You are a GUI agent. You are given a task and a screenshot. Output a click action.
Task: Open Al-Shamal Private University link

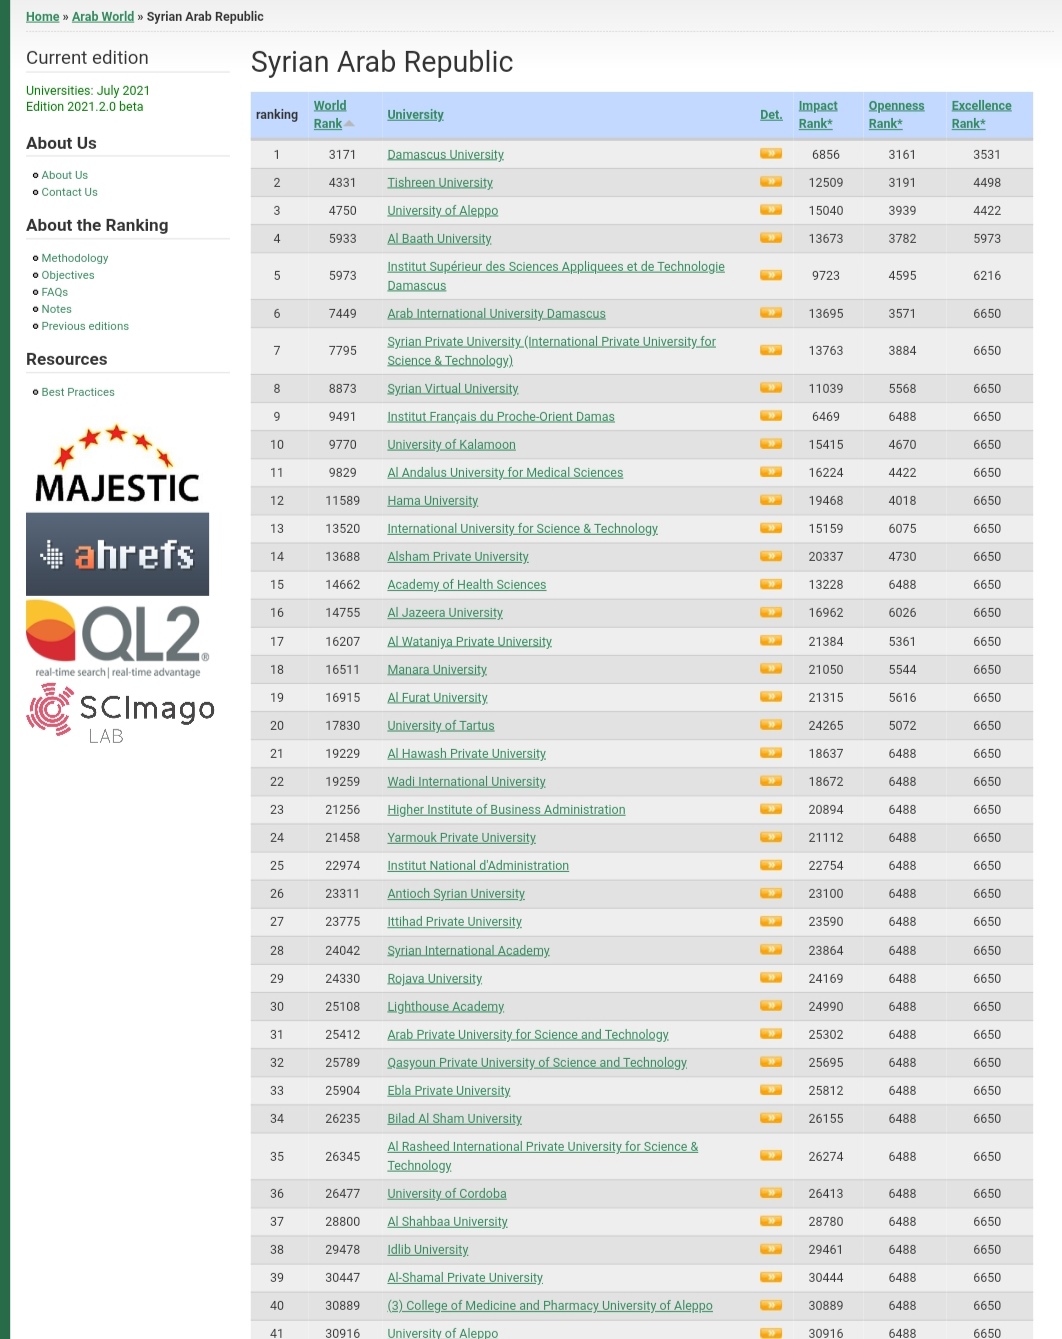(x=465, y=1278)
